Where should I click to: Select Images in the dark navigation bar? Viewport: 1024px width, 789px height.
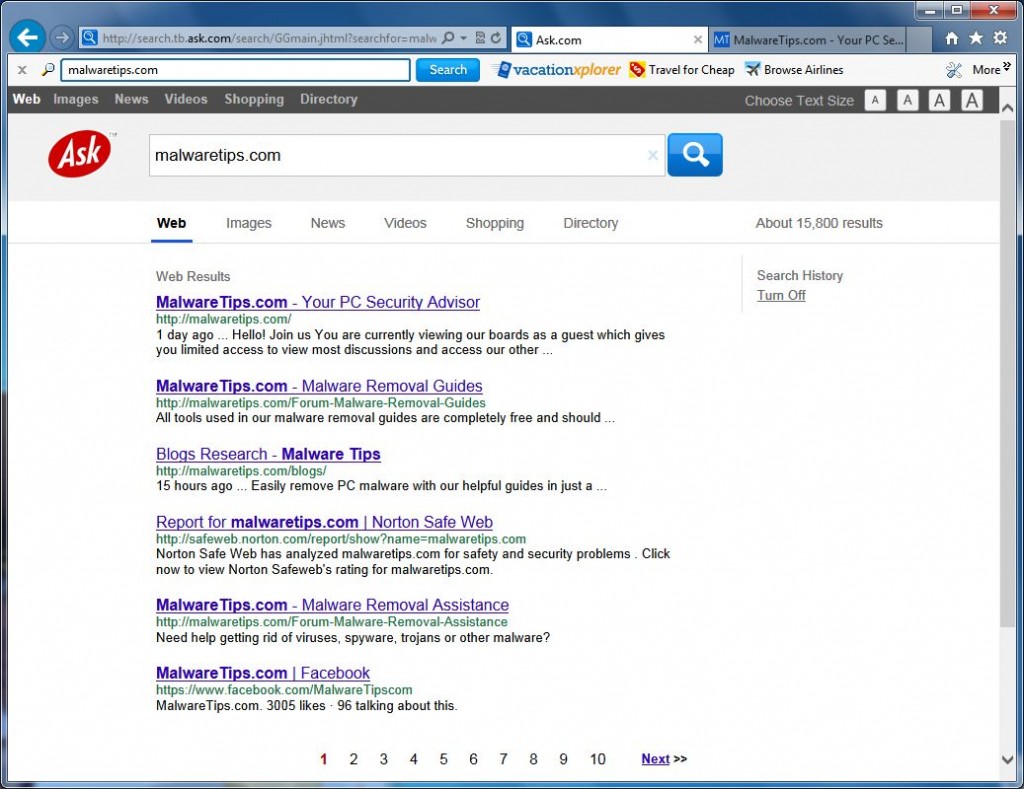click(76, 99)
